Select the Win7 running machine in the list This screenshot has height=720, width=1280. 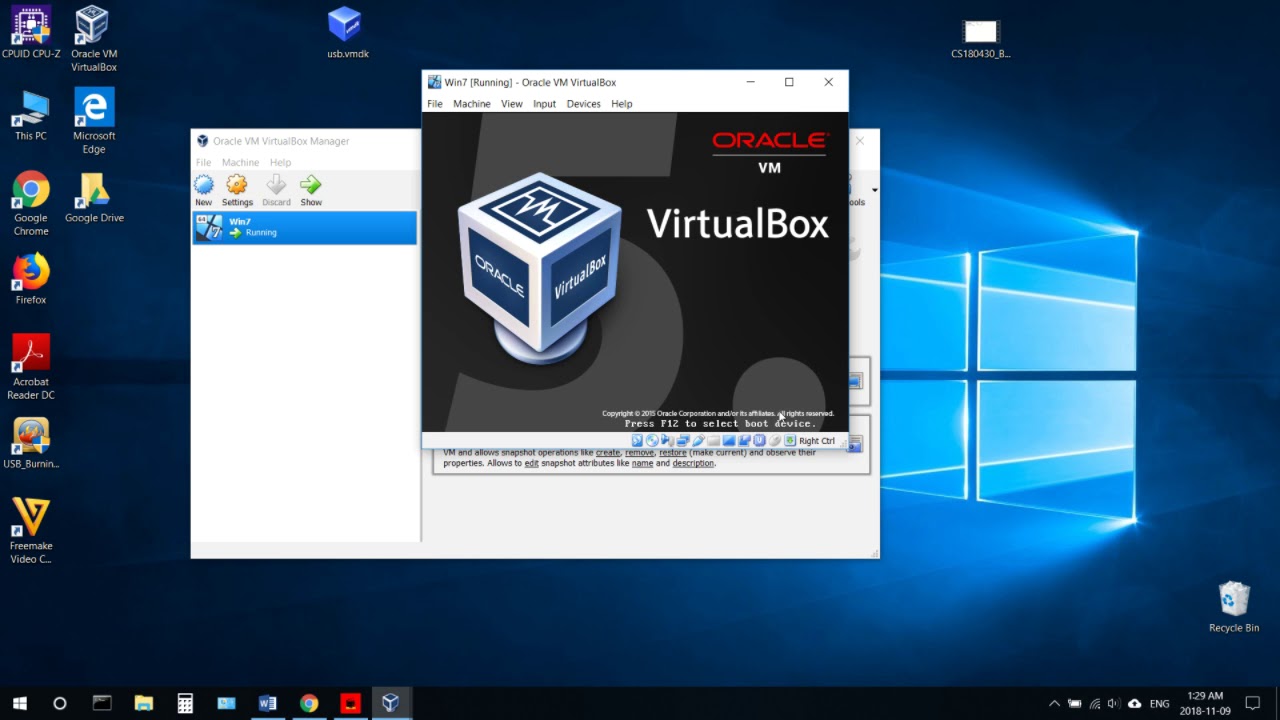[x=304, y=227]
